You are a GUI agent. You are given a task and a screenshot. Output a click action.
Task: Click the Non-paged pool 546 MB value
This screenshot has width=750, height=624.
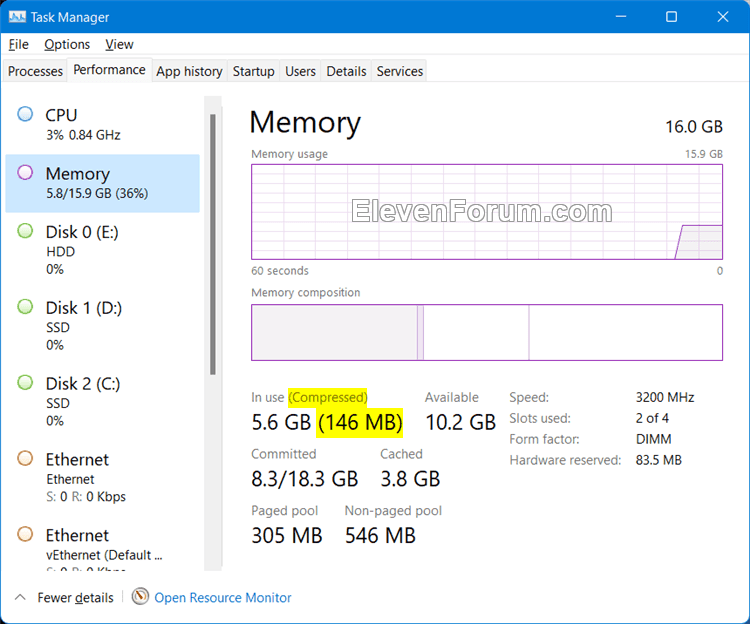click(380, 536)
